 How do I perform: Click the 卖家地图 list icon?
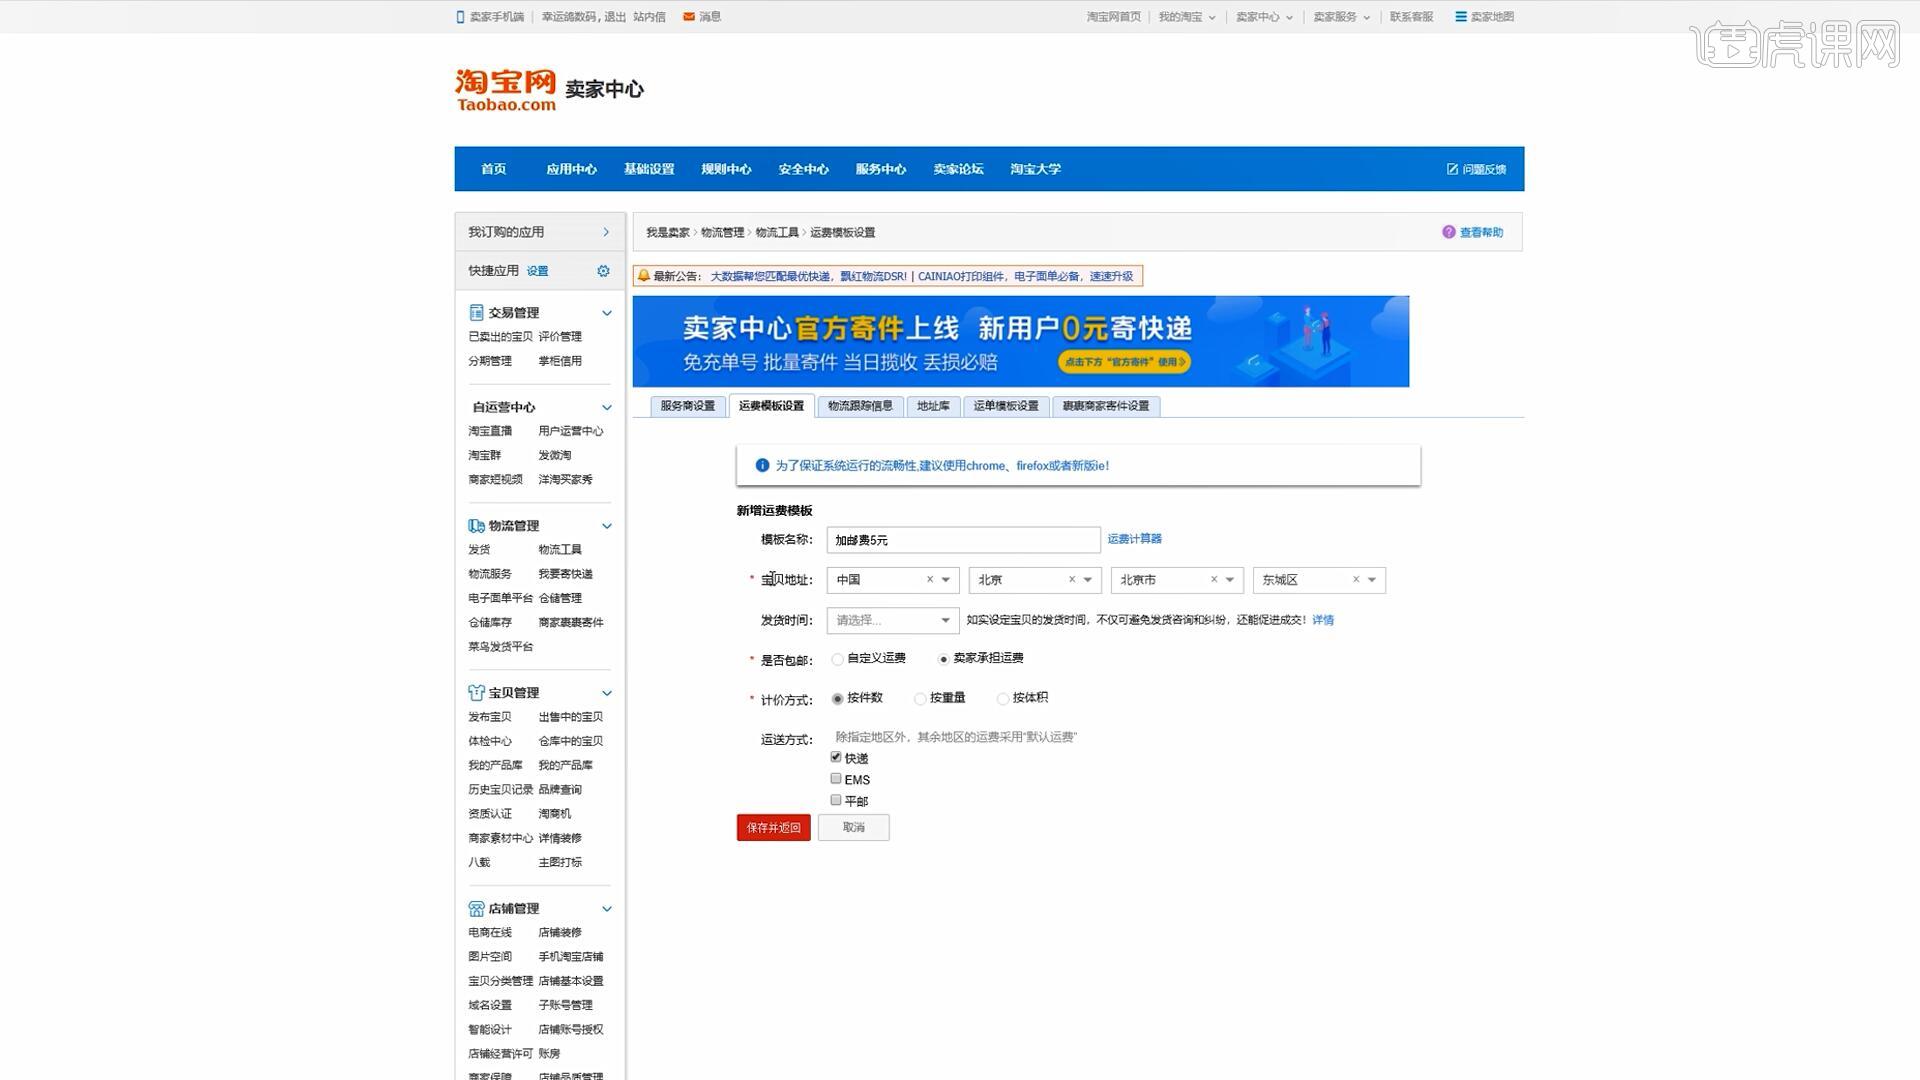[1461, 17]
